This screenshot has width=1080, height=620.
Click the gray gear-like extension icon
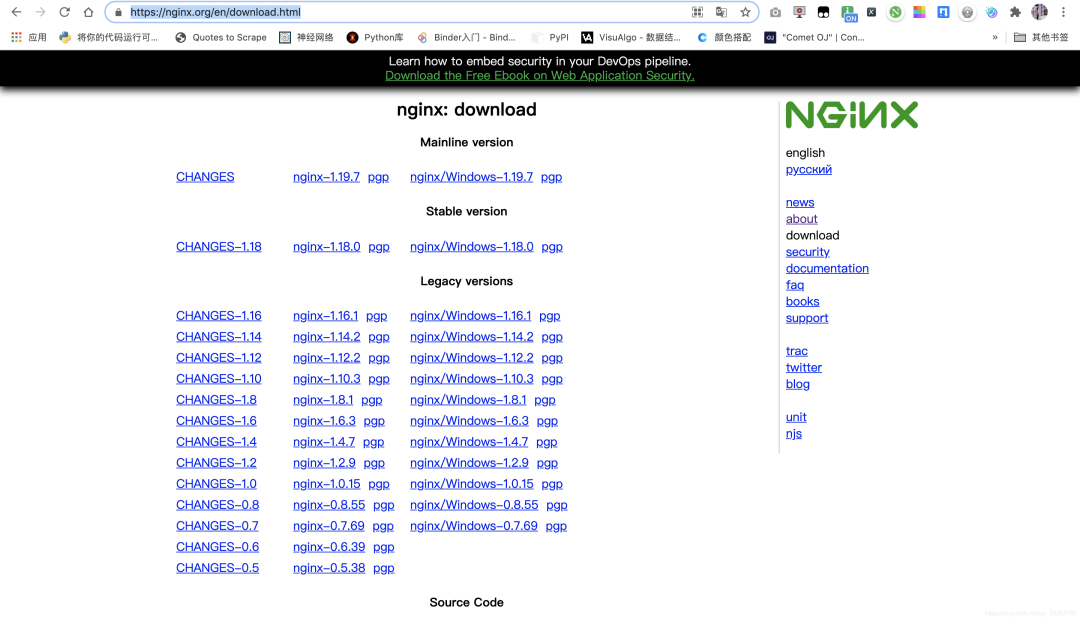pos(968,12)
